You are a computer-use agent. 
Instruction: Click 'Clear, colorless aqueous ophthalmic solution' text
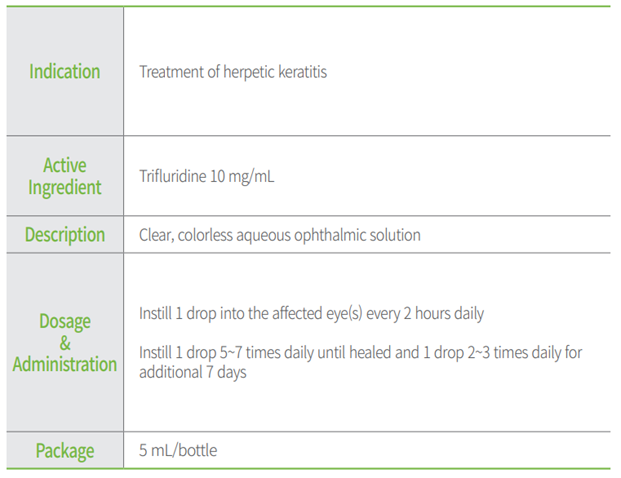pyautogui.click(x=280, y=236)
